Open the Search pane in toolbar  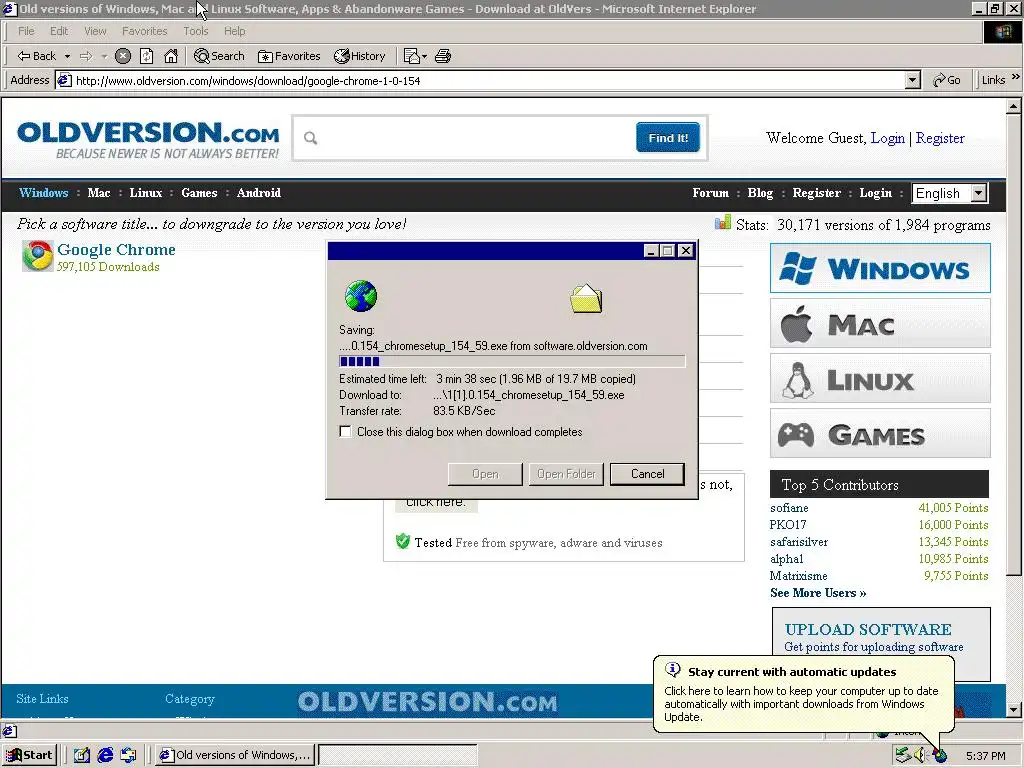click(219, 56)
